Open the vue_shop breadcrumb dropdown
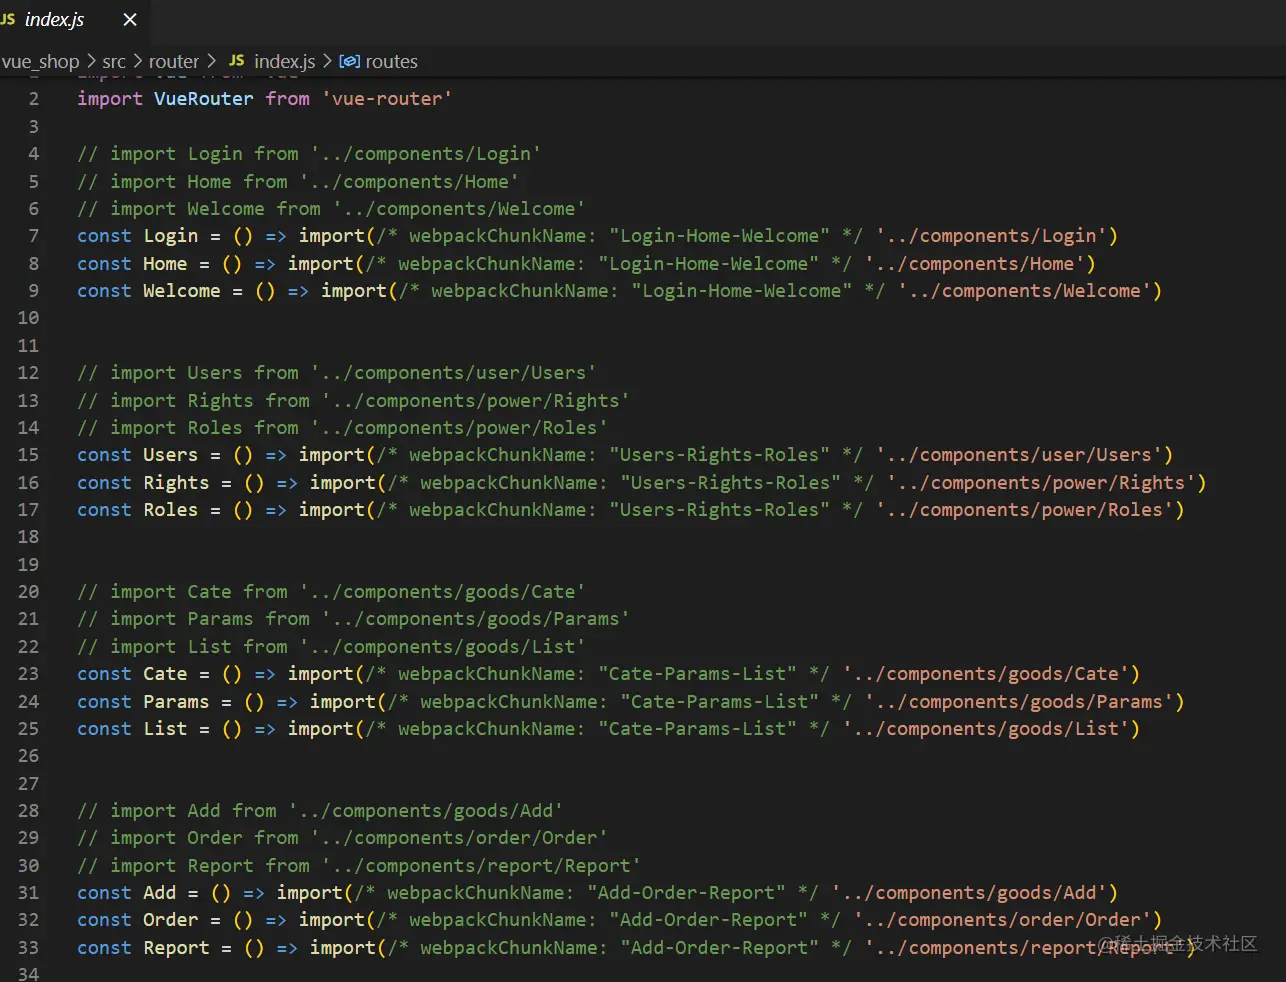Screen dimensions: 1286x982 point(41,61)
